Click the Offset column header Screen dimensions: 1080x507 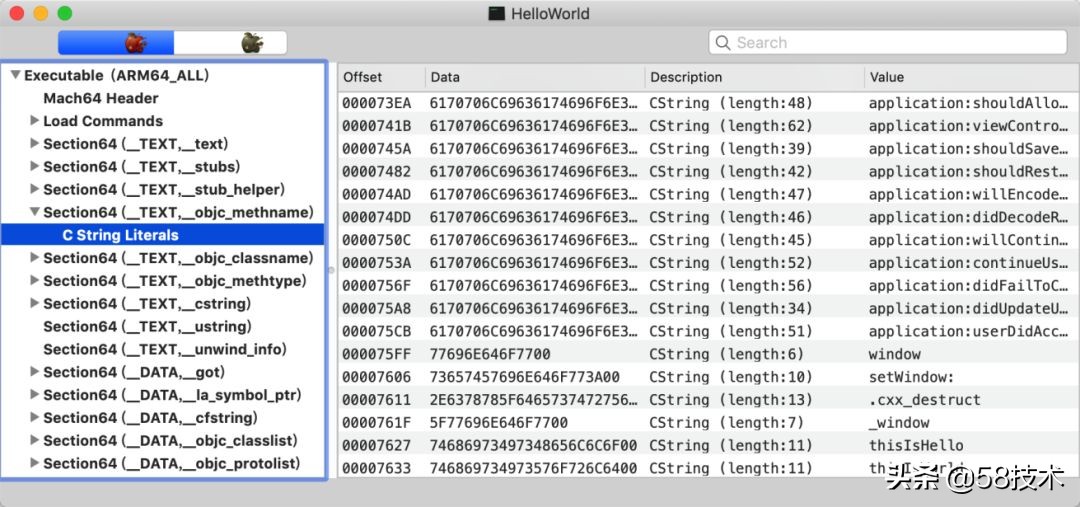pyautogui.click(x=382, y=77)
